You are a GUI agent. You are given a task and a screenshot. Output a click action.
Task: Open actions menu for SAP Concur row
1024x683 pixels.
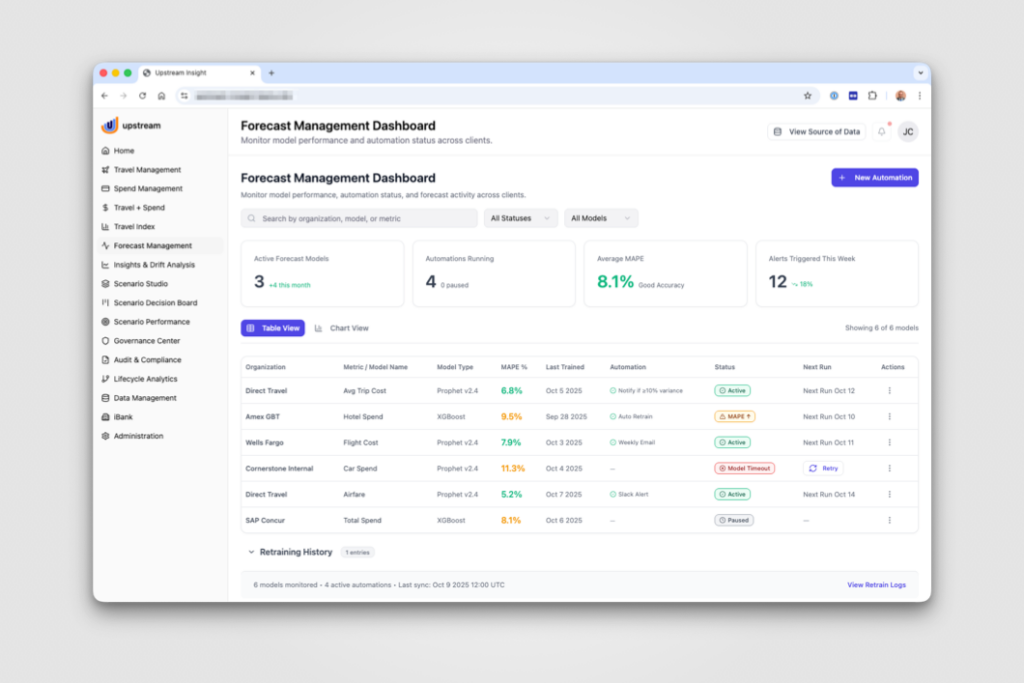889,520
